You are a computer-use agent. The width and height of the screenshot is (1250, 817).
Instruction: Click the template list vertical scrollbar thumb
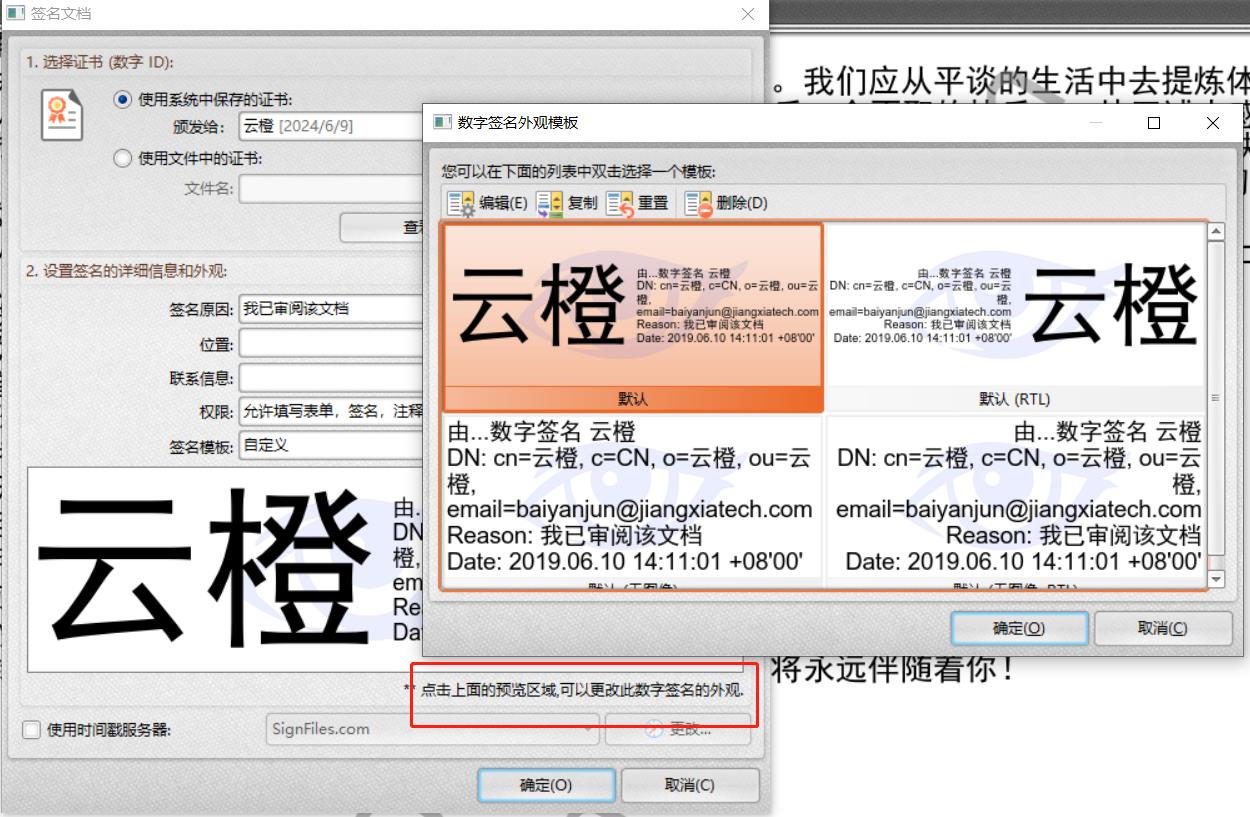[1216, 397]
